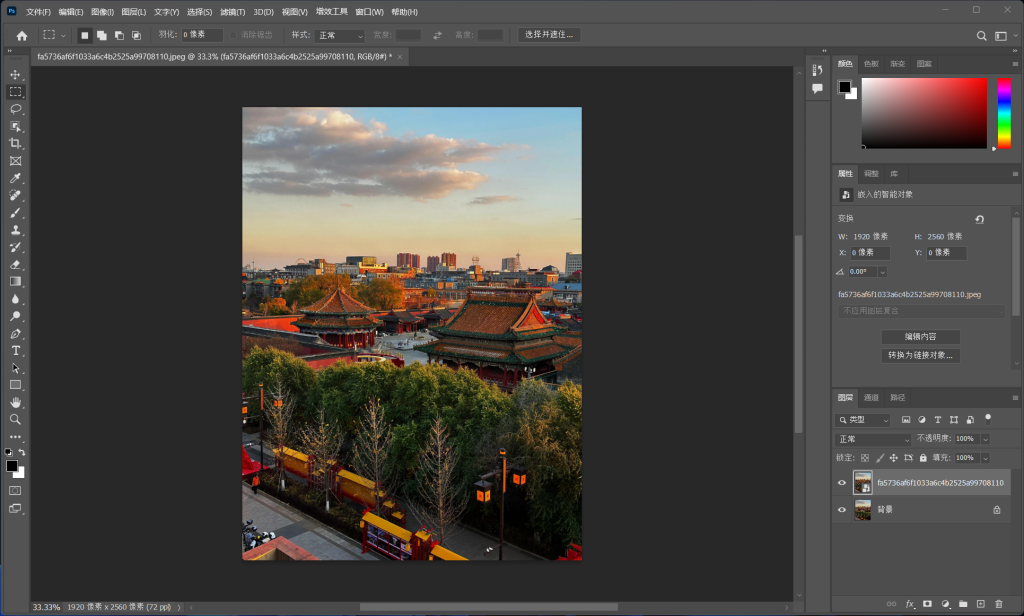This screenshot has height=616, width=1024.
Task: Select the Move tool
Action: pos(15,75)
